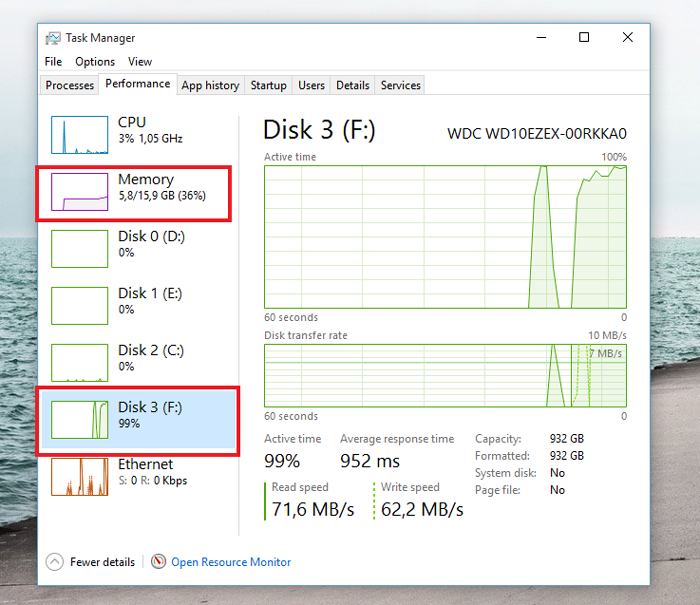The image size is (700, 605).
Task: Maximize the Task Manager window
Action: pyautogui.click(x=584, y=38)
